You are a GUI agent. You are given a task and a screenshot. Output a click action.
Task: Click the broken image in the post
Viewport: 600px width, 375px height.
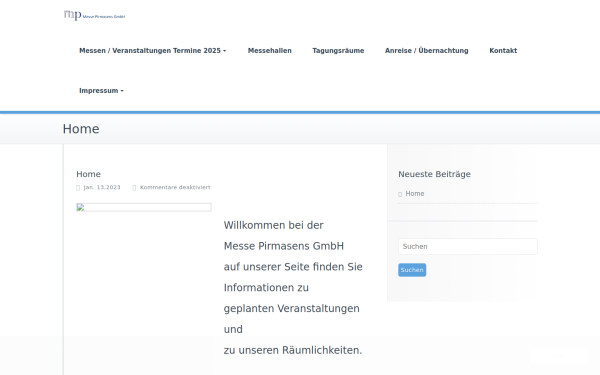[x=144, y=207]
